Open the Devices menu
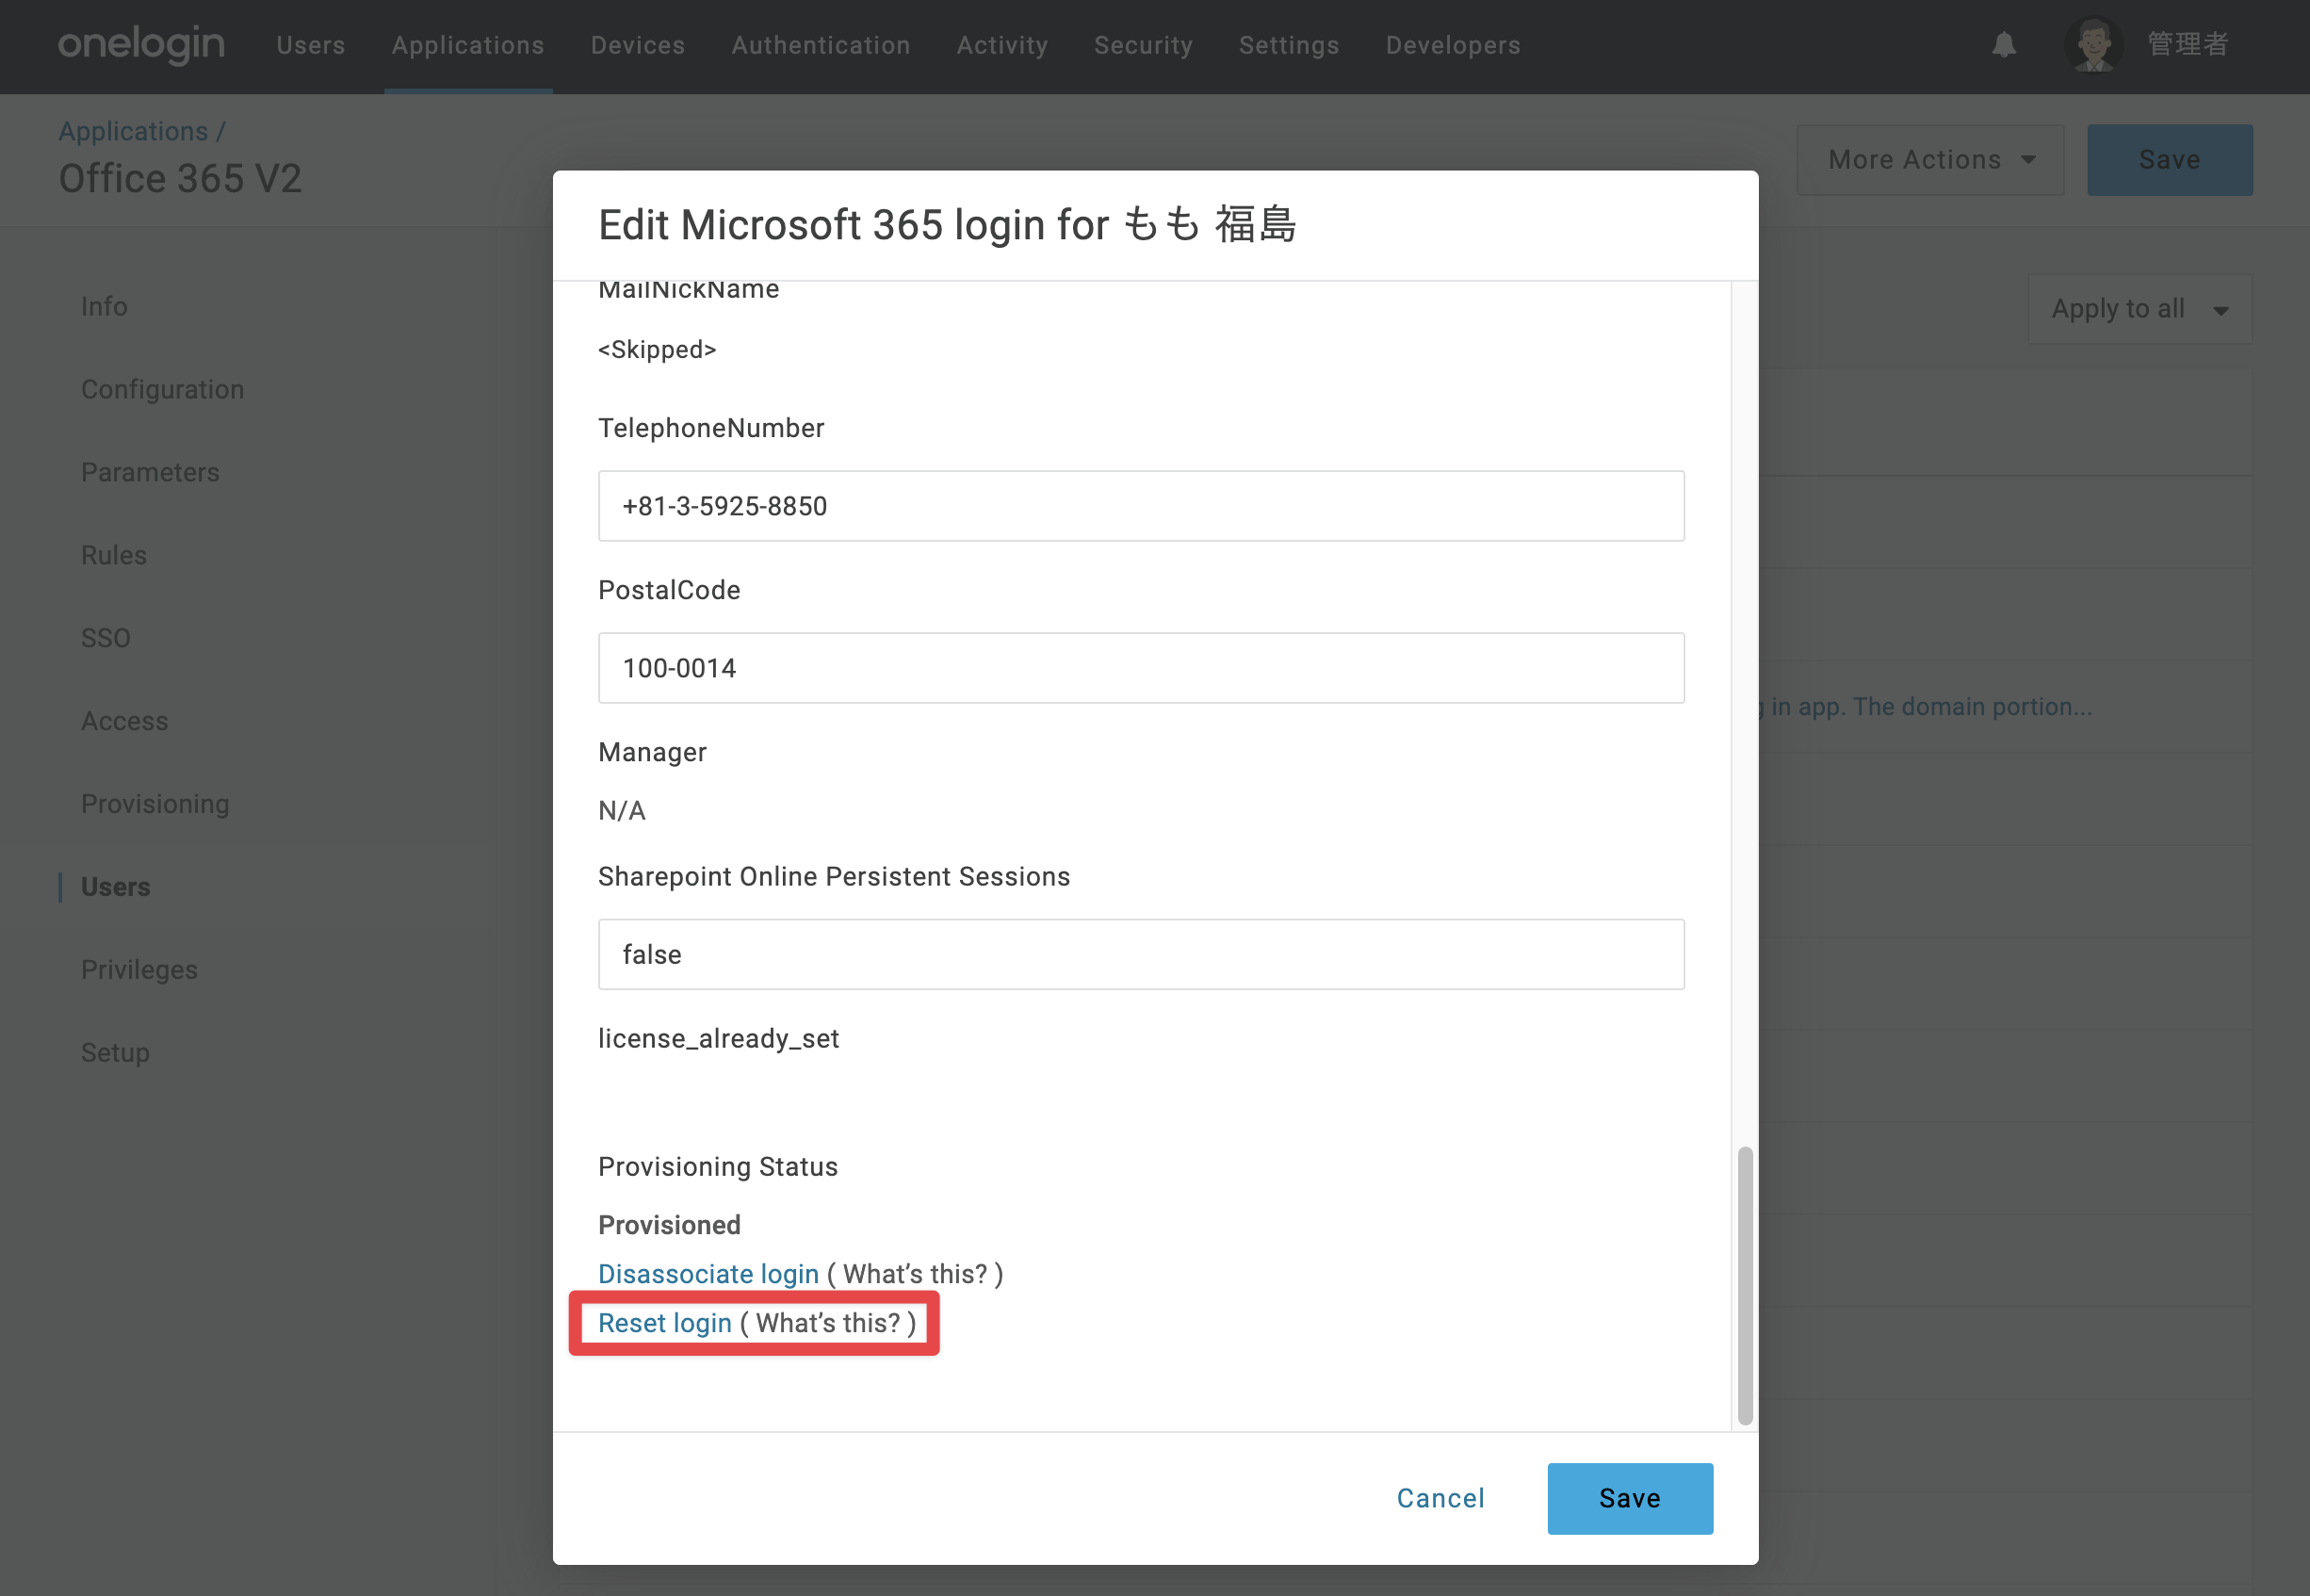The height and width of the screenshot is (1596, 2310). coord(638,45)
